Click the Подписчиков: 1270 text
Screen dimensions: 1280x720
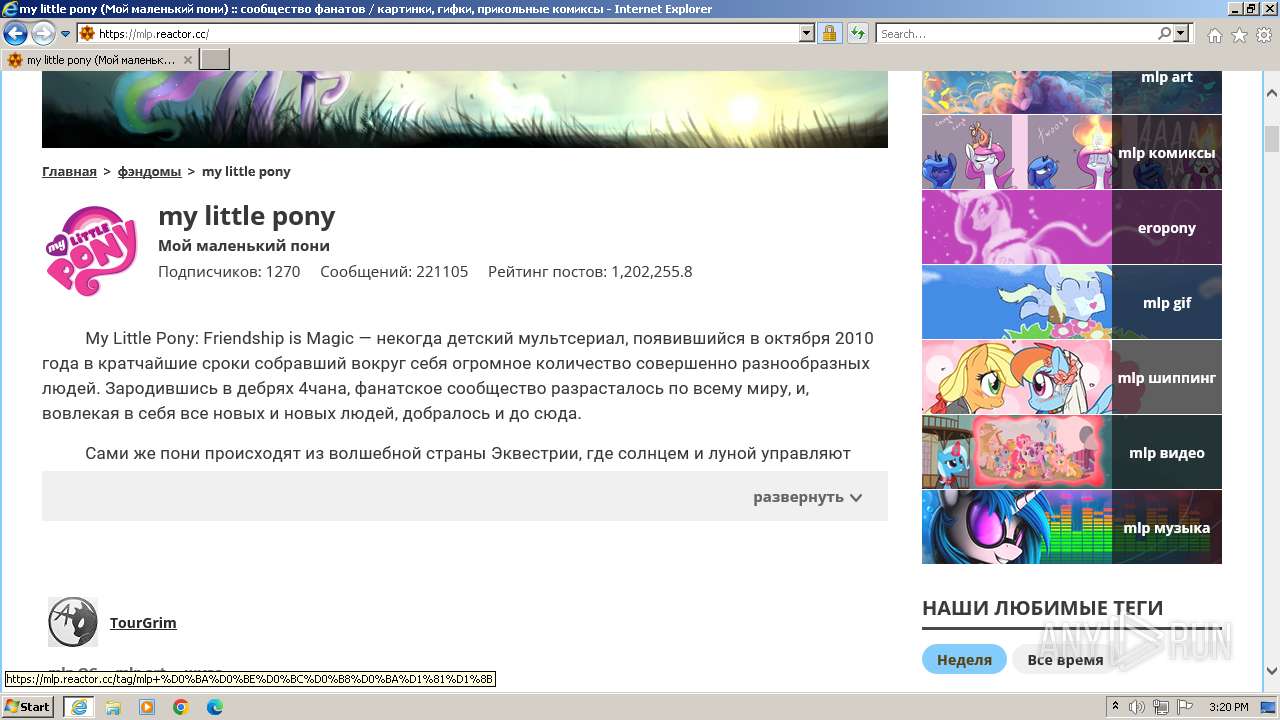click(229, 271)
